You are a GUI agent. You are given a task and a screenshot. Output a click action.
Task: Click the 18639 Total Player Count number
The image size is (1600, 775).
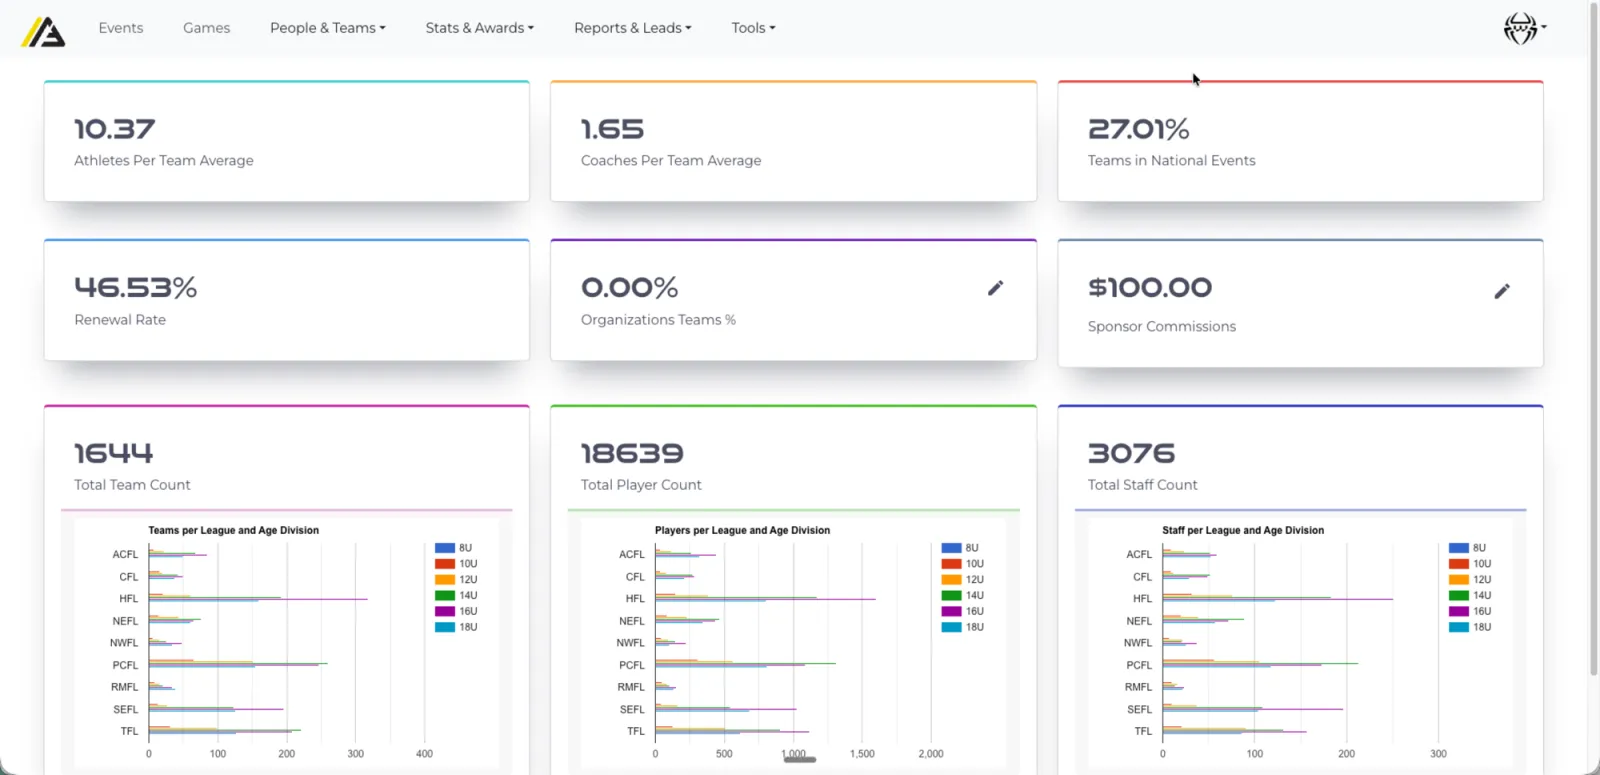point(632,453)
